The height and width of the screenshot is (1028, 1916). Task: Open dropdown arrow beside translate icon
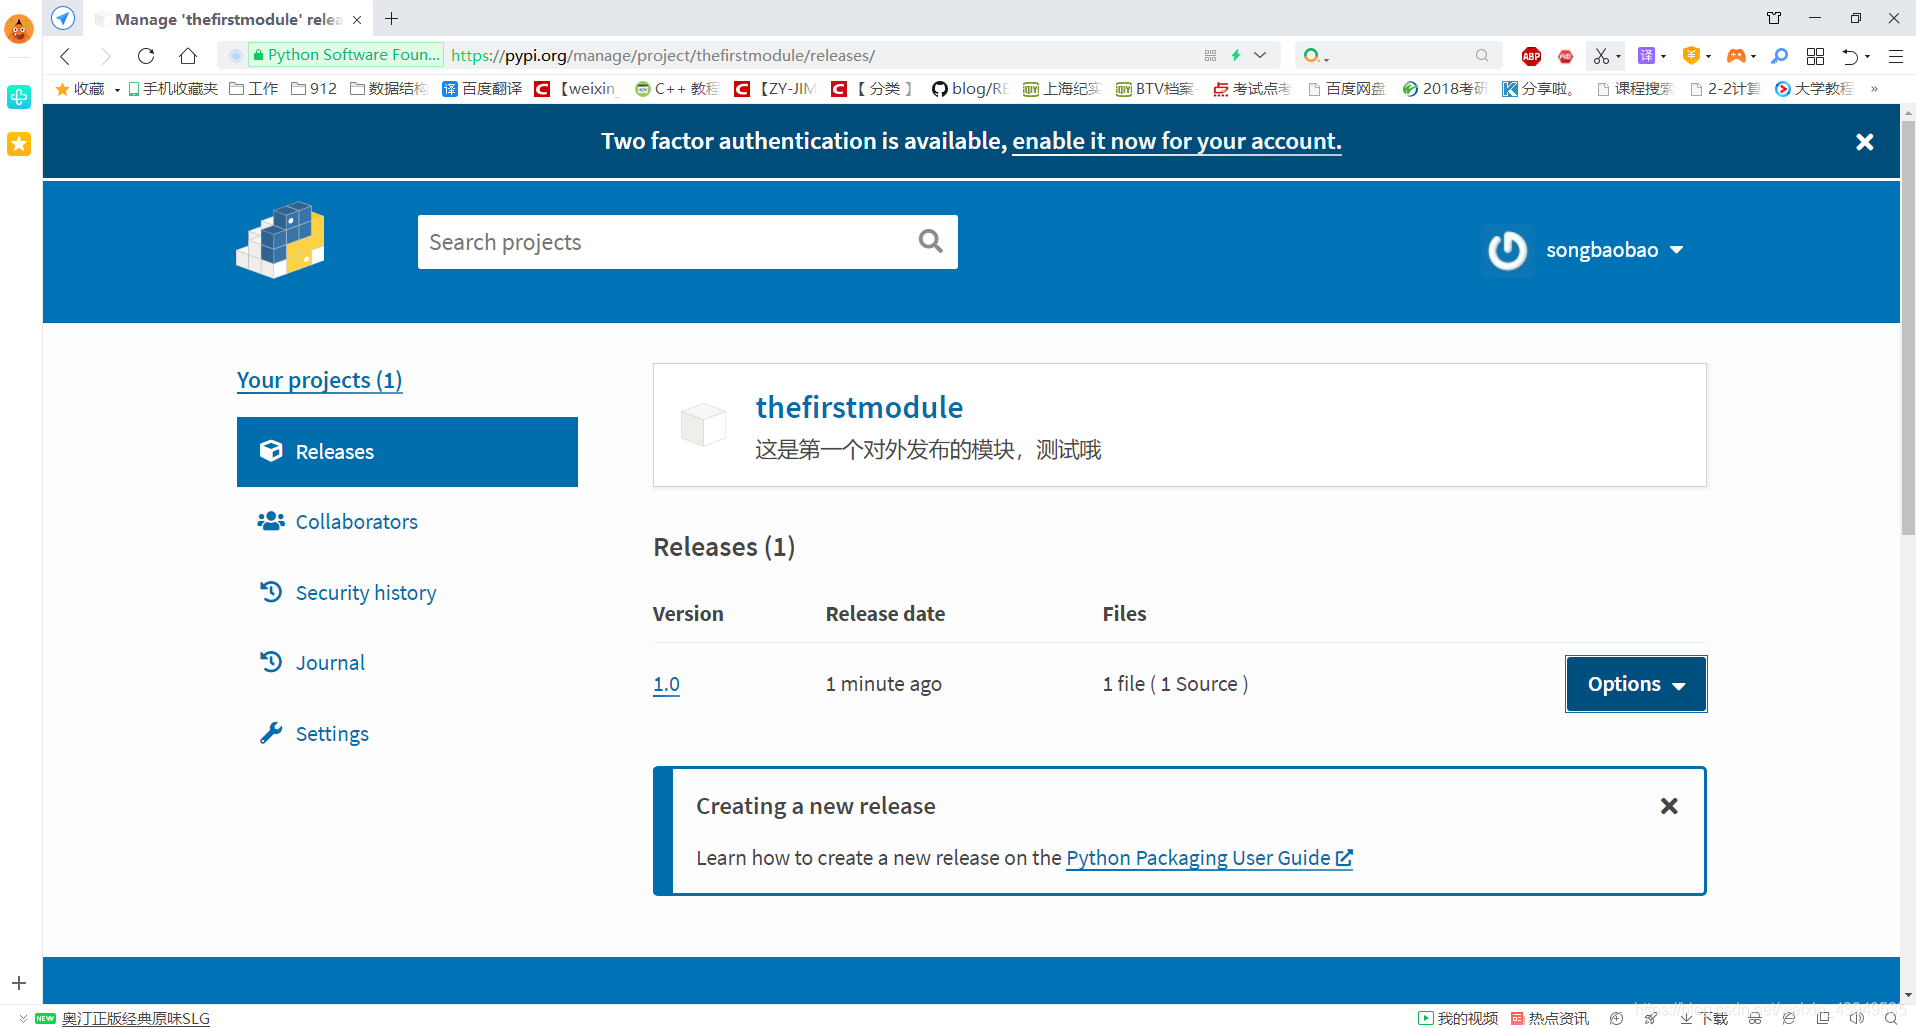1663,56
